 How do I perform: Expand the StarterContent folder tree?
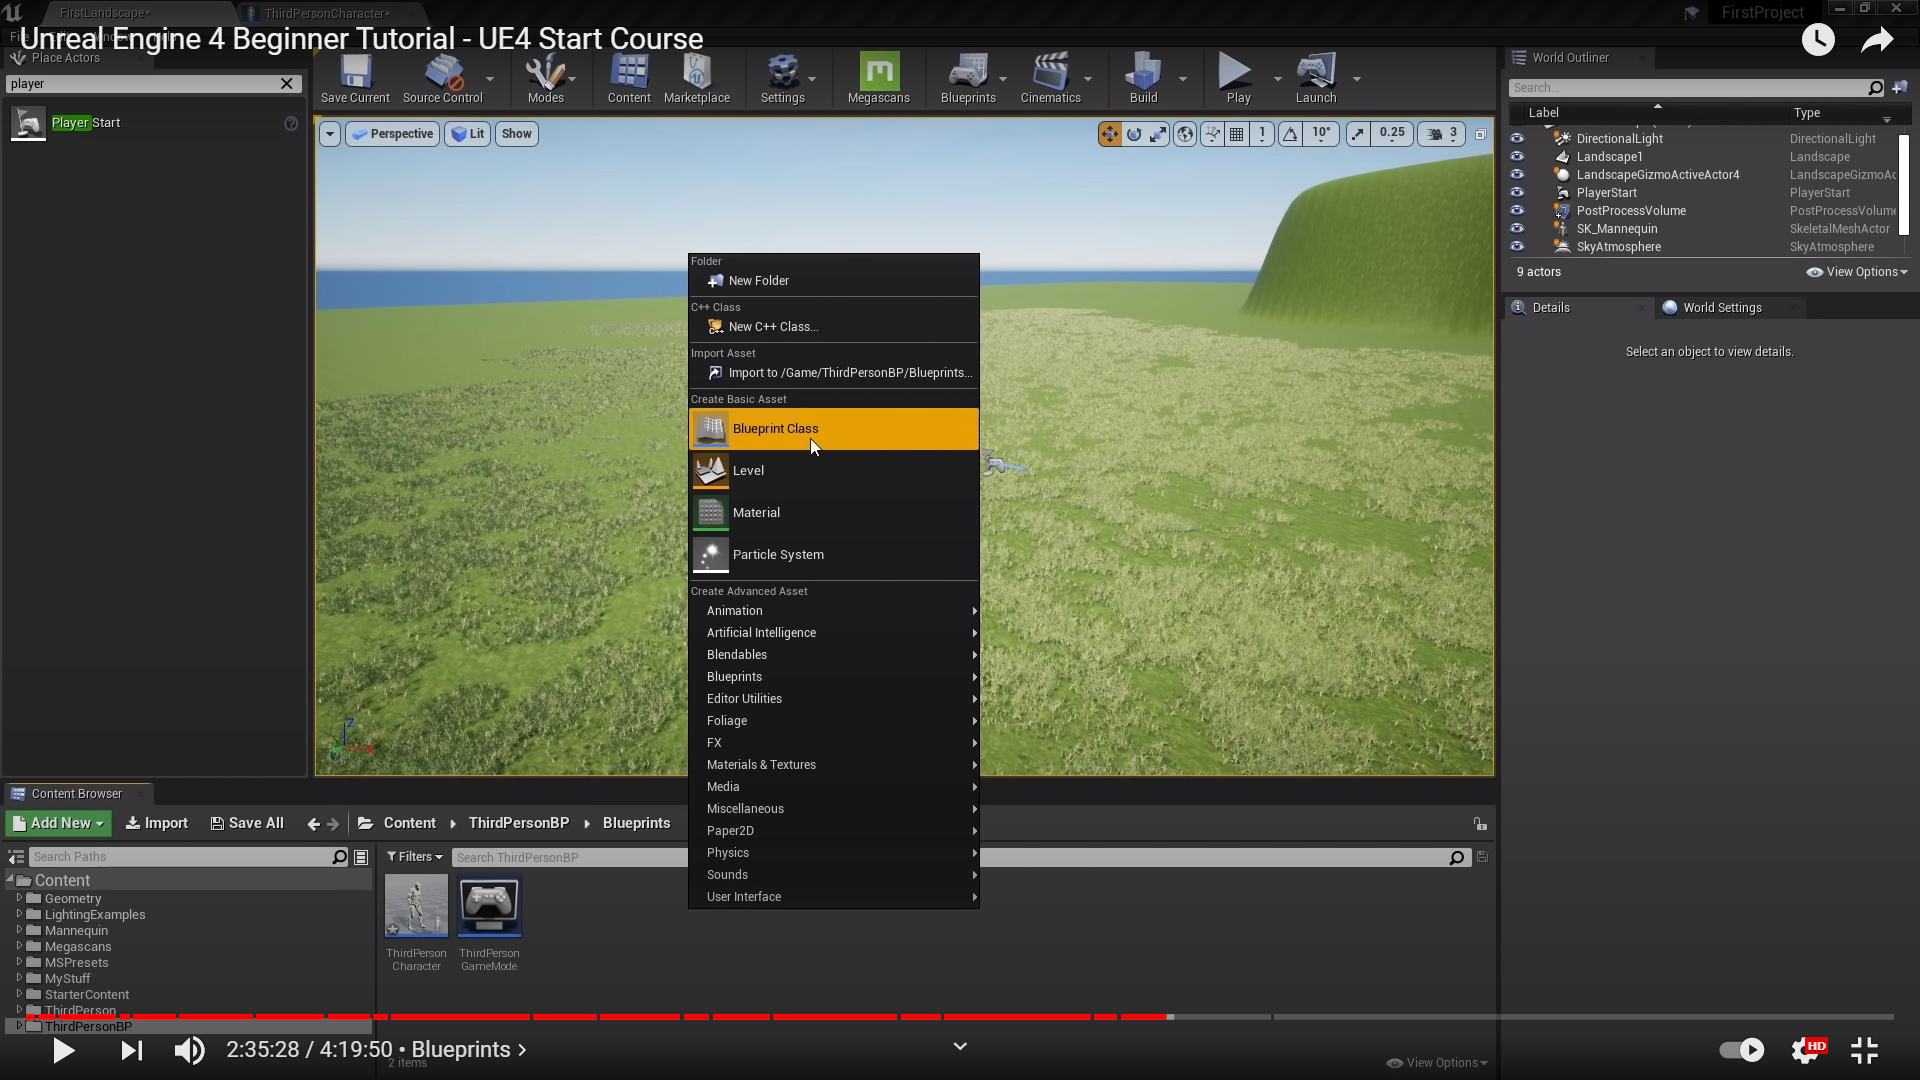[19, 994]
